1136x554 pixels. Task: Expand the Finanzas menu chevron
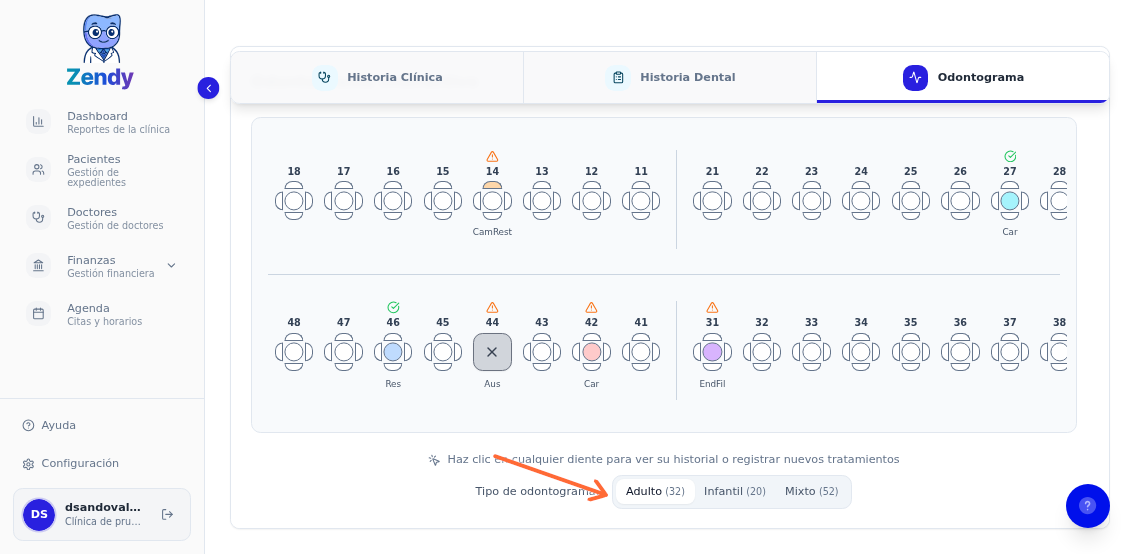[x=171, y=266]
